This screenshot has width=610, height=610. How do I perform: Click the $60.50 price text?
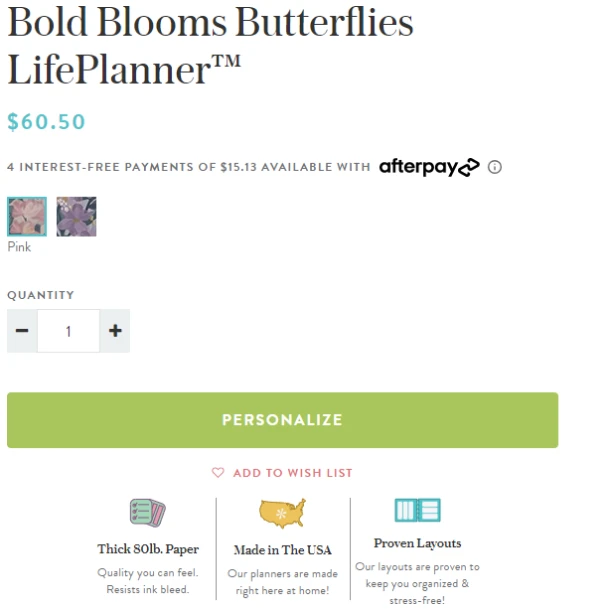point(46,122)
